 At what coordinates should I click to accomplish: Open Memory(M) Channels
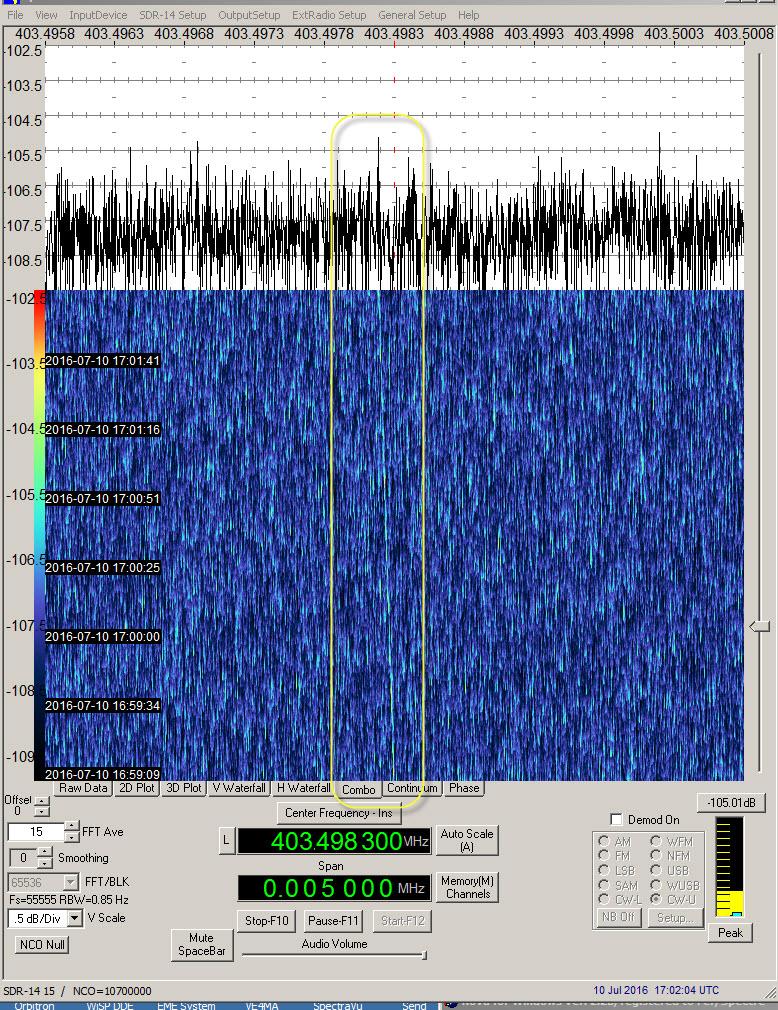[x=468, y=888]
